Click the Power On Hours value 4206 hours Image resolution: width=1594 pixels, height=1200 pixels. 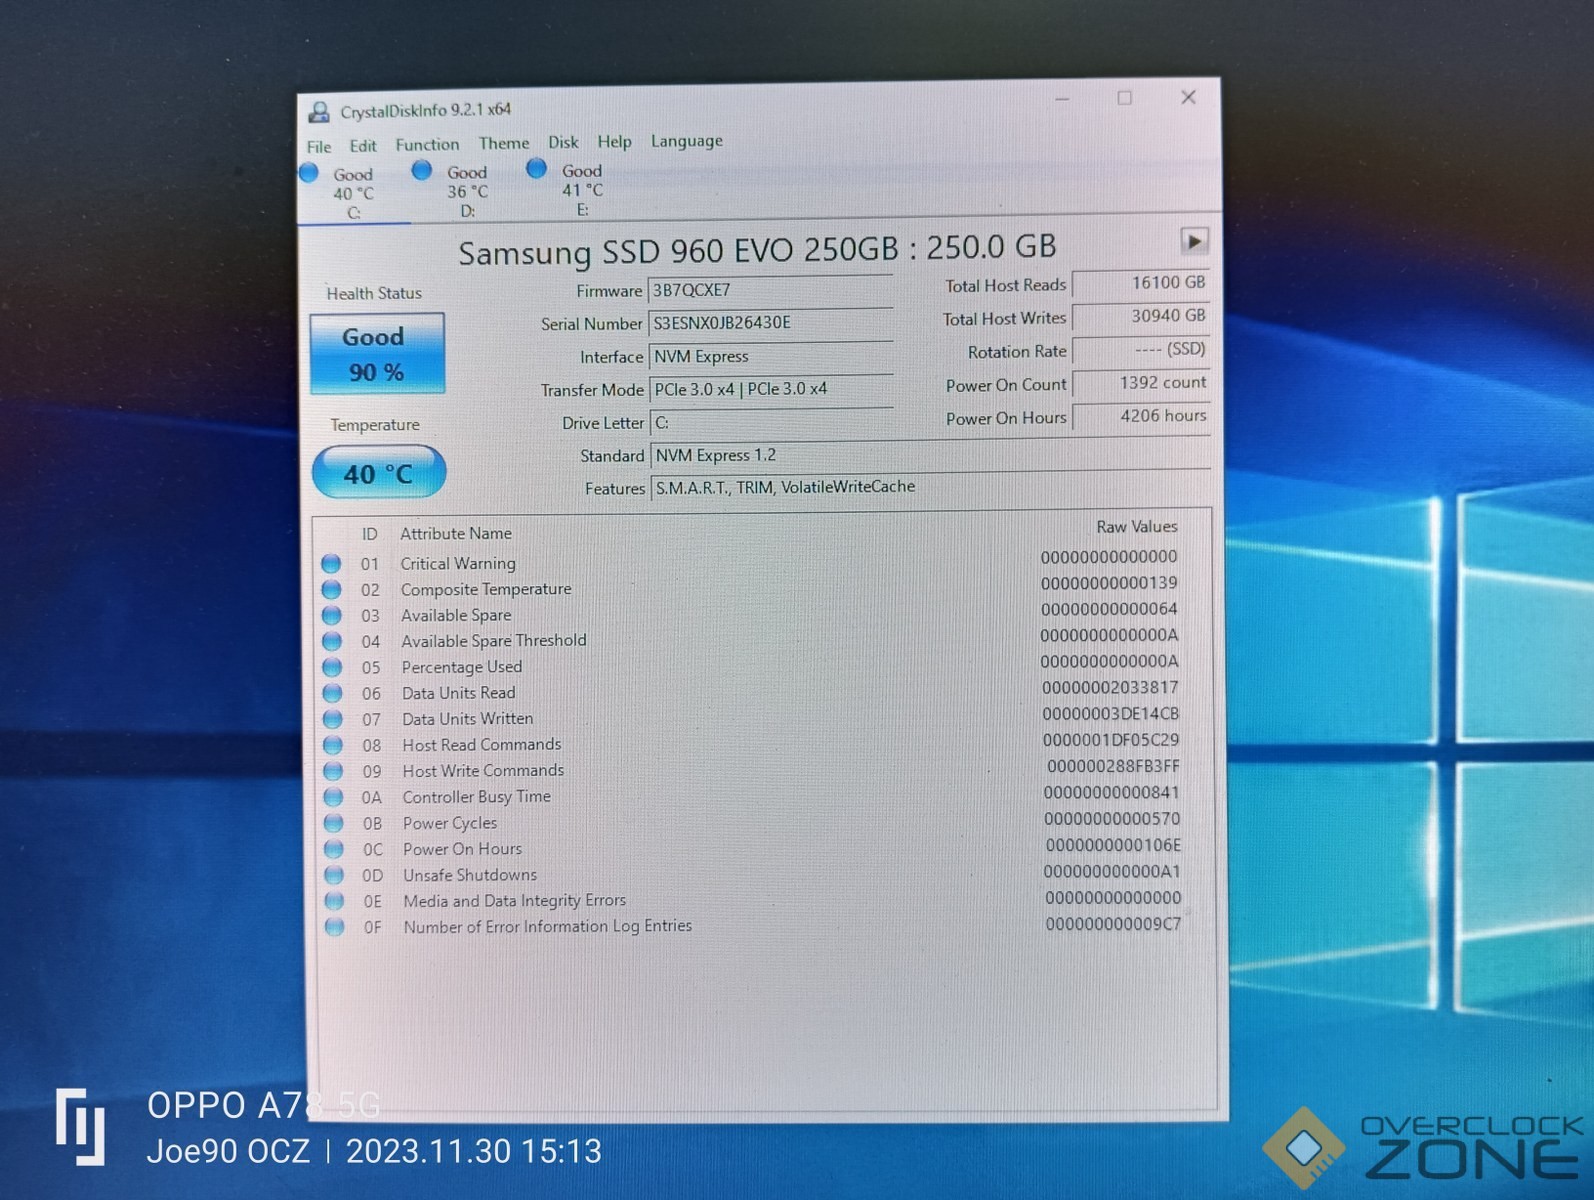pyautogui.click(x=1141, y=416)
